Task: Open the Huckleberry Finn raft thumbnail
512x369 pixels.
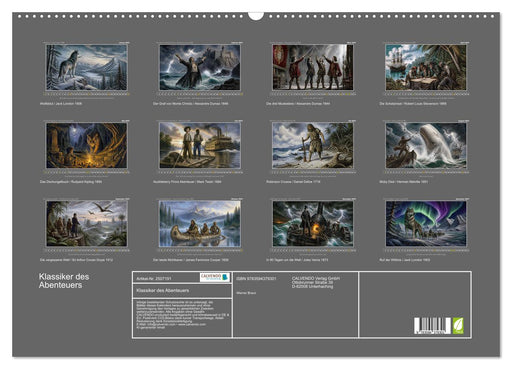Action: (200, 146)
